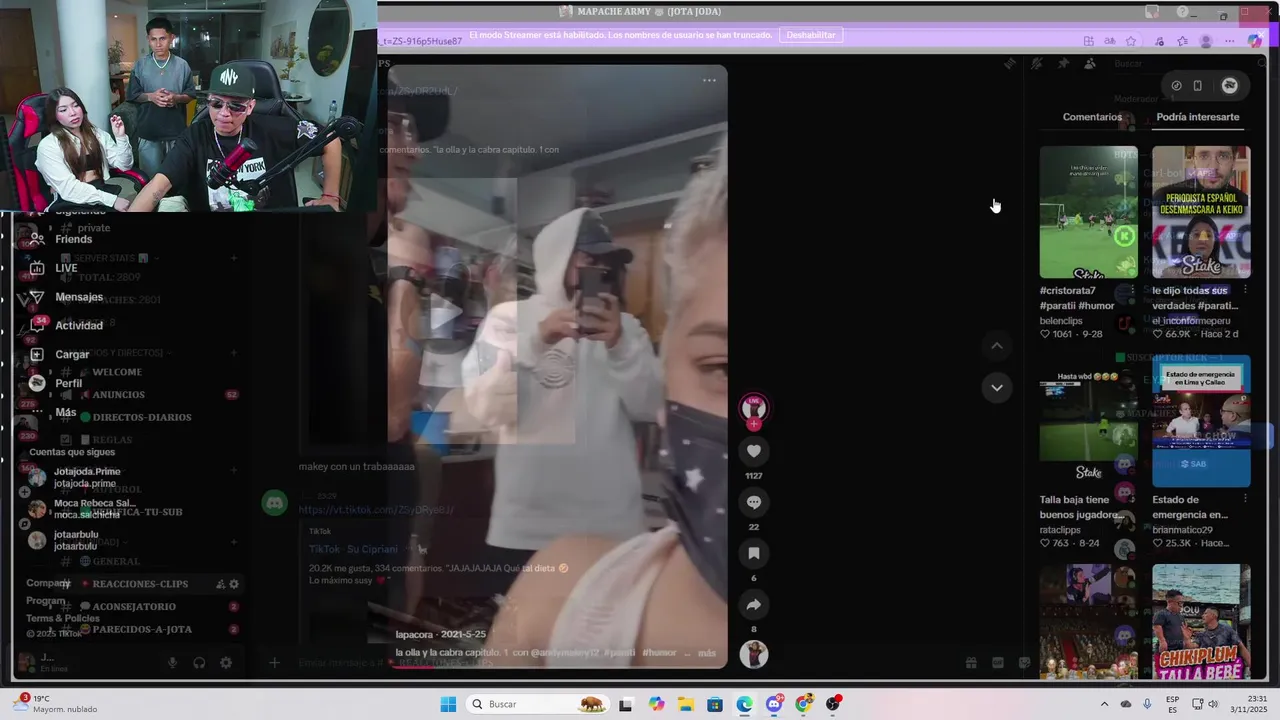
Task: Click the Windows Start button
Action: [x=448, y=704]
